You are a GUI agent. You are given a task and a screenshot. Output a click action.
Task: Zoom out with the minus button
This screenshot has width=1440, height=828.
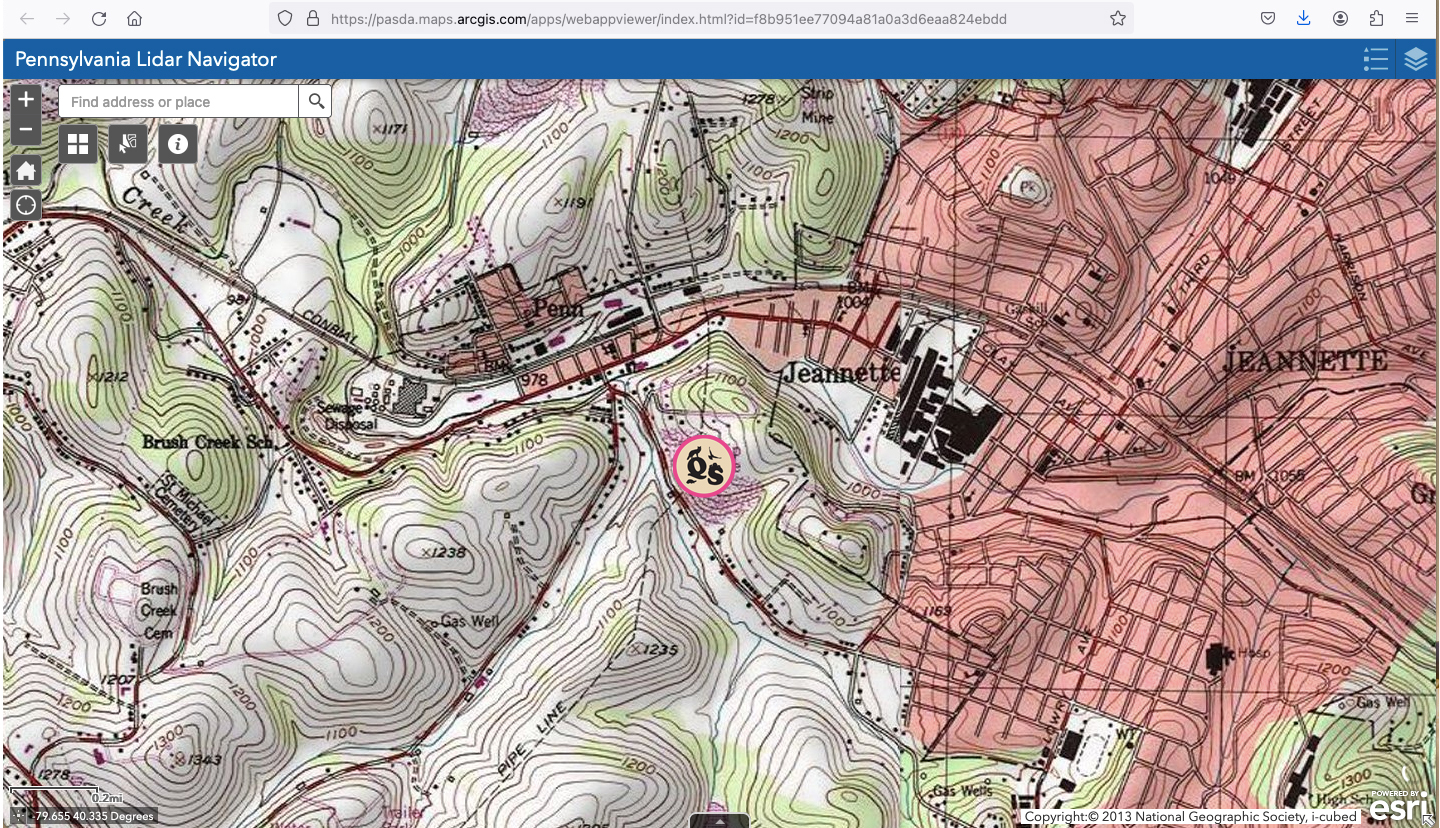click(x=26, y=130)
